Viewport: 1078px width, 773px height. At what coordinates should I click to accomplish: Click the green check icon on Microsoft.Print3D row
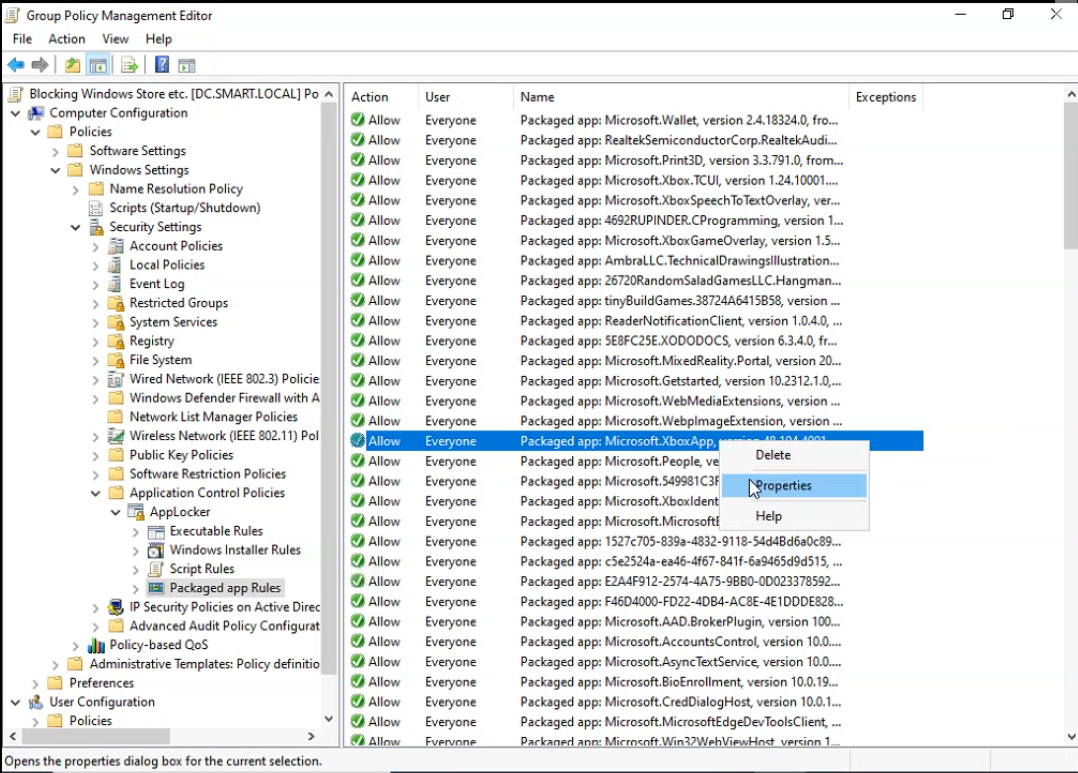click(x=358, y=160)
